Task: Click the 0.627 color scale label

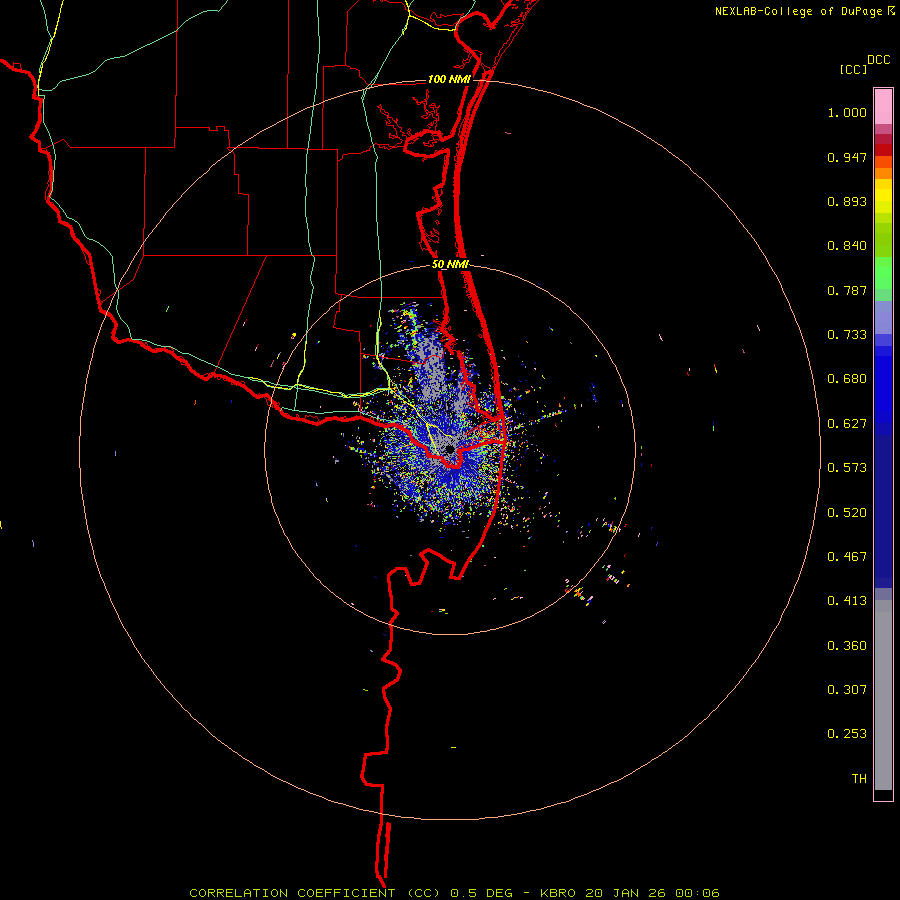Action: coord(847,424)
